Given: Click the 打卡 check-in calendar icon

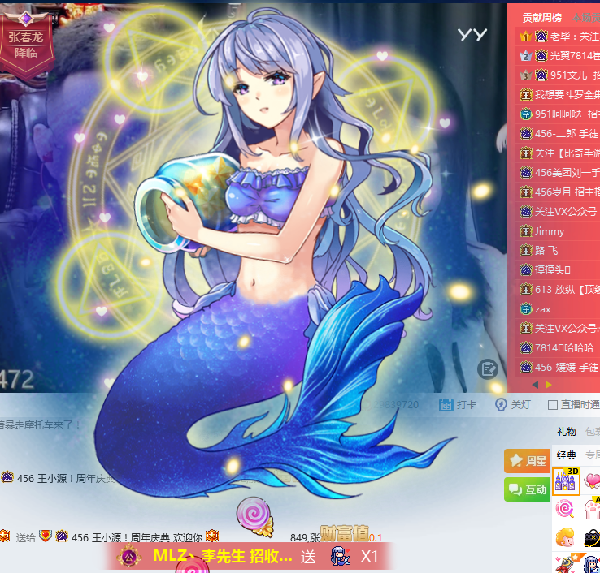Looking at the screenshot, I should pos(446,404).
